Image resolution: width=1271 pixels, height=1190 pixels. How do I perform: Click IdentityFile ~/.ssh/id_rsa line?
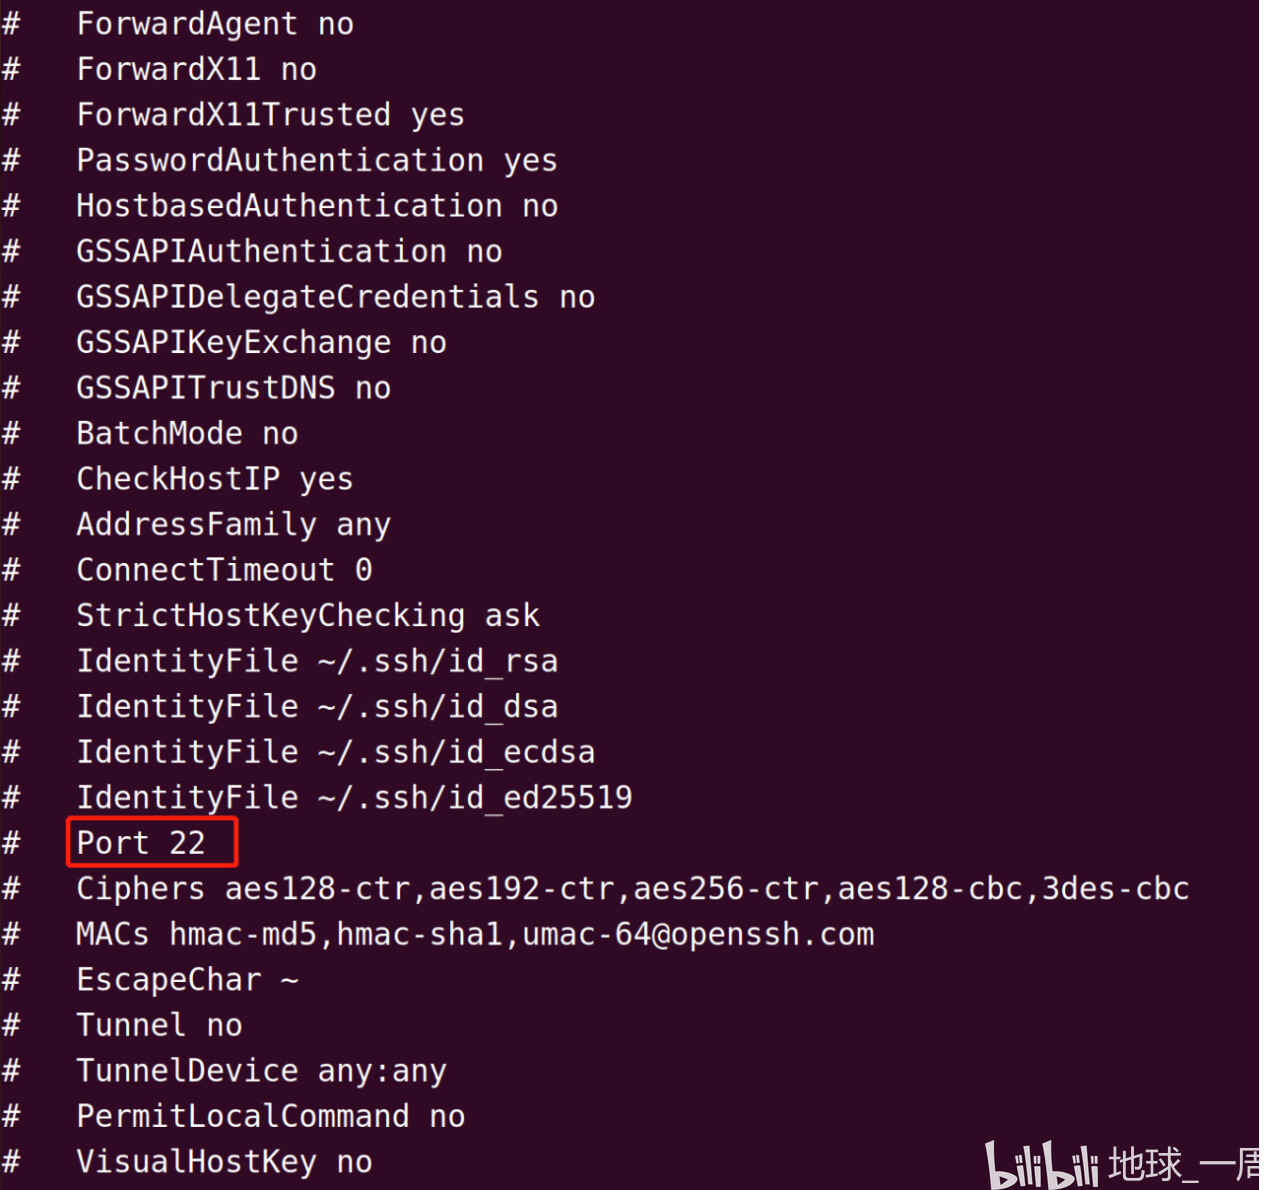coord(317,661)
